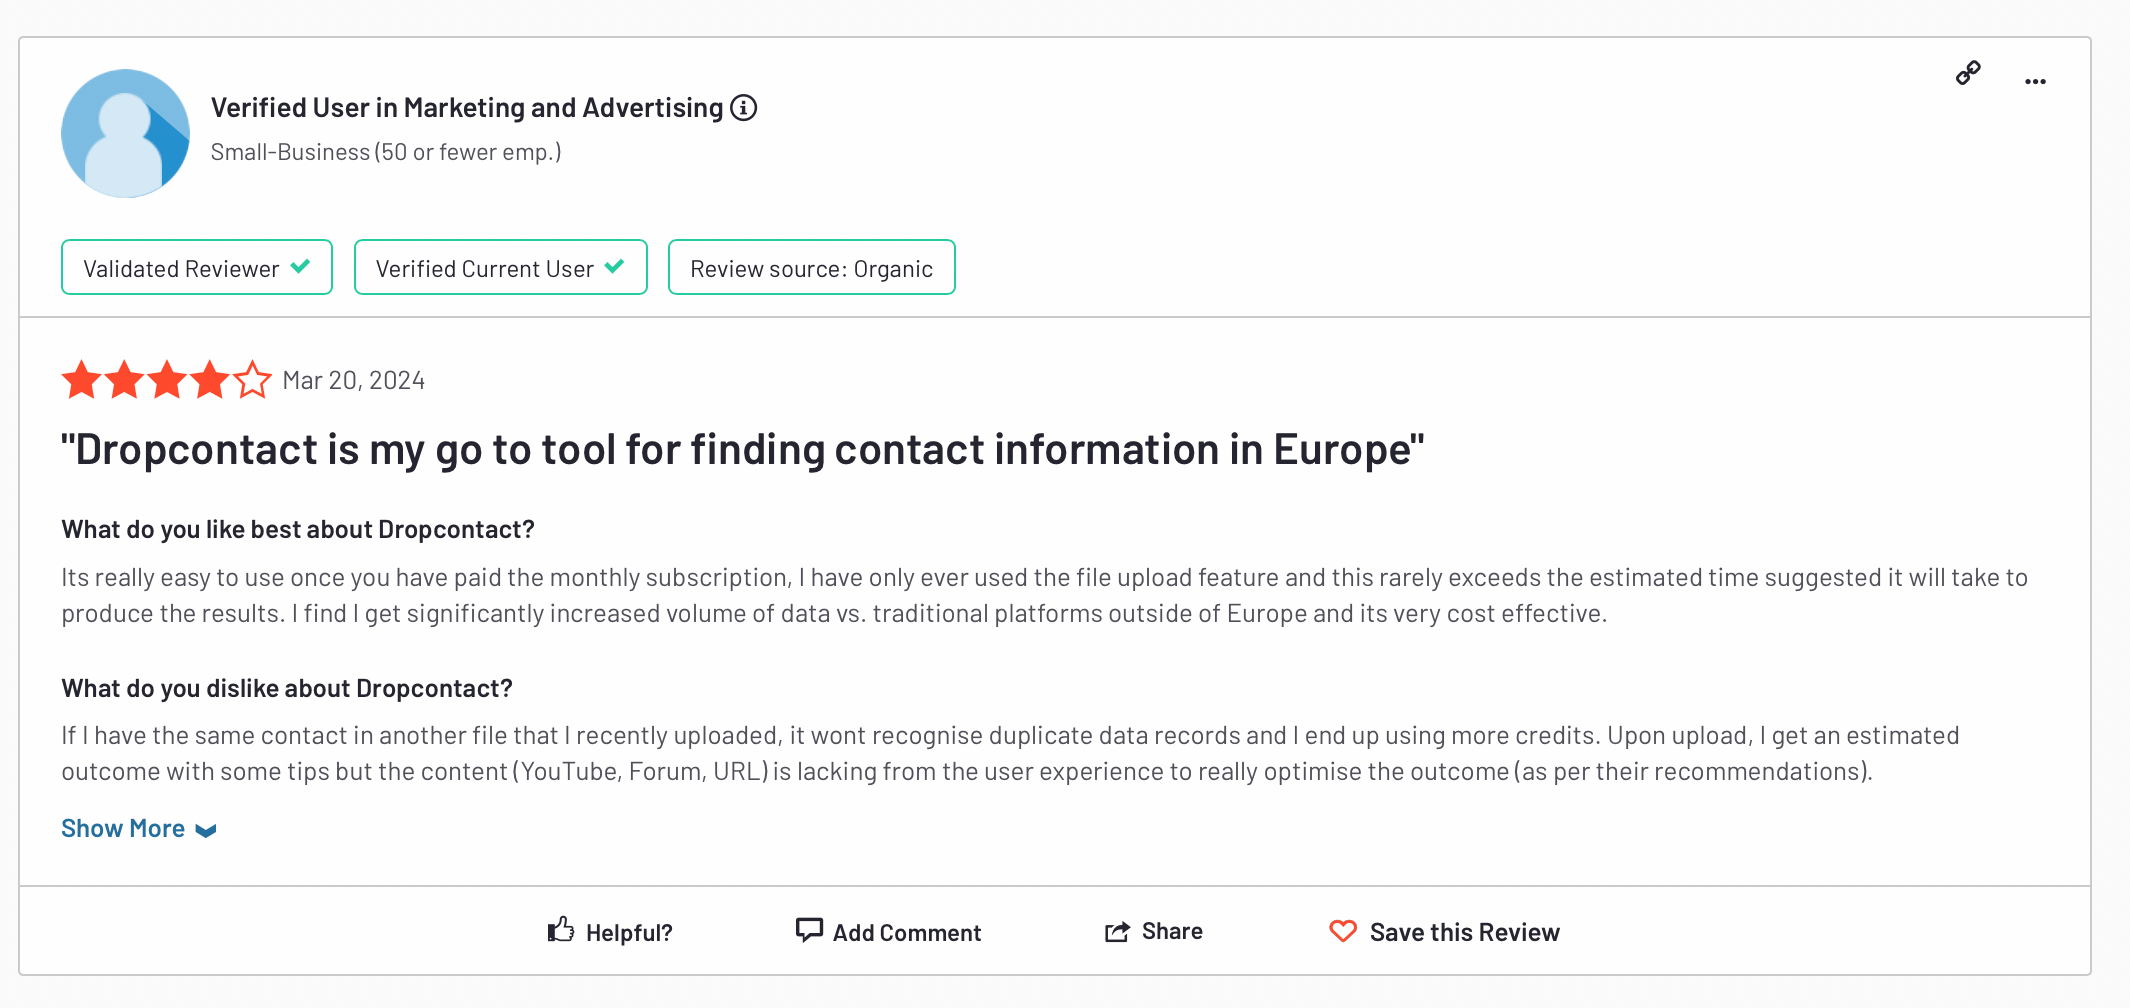Open the three-dot more options menu
Screen dimensions: 2130x1008
coord(2035,82)
